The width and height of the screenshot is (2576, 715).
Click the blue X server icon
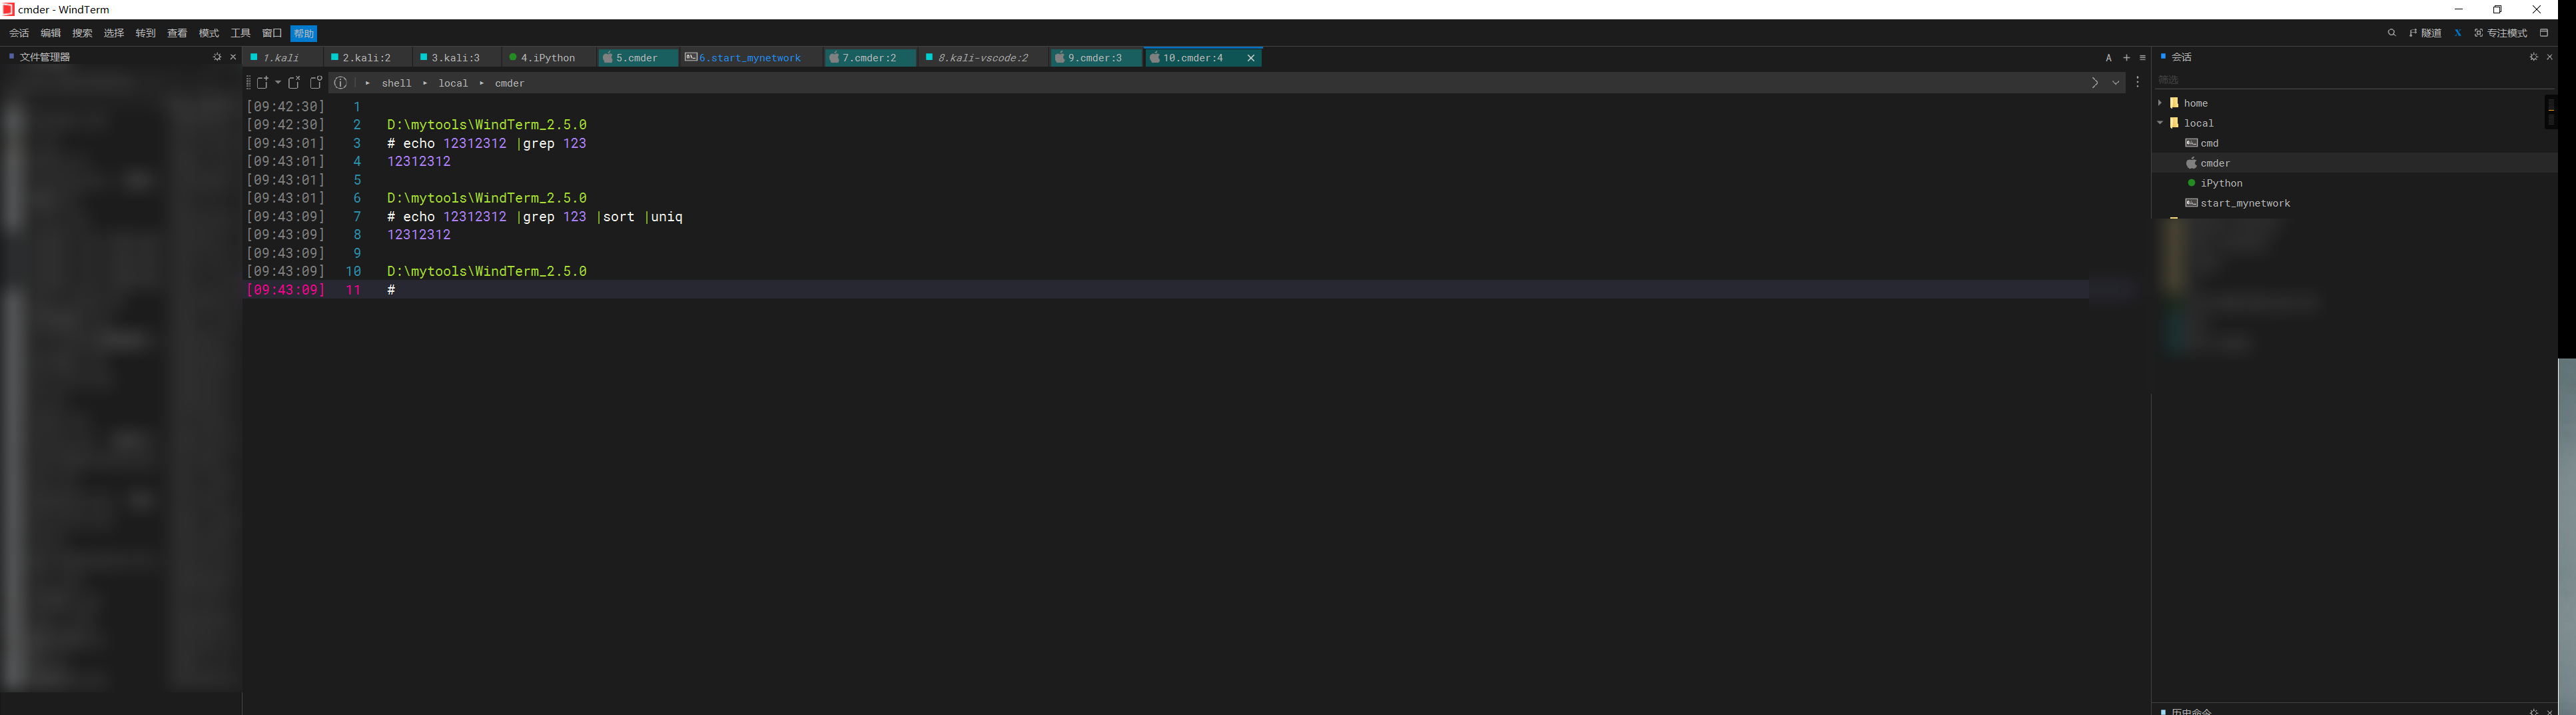pos(2457,33)
